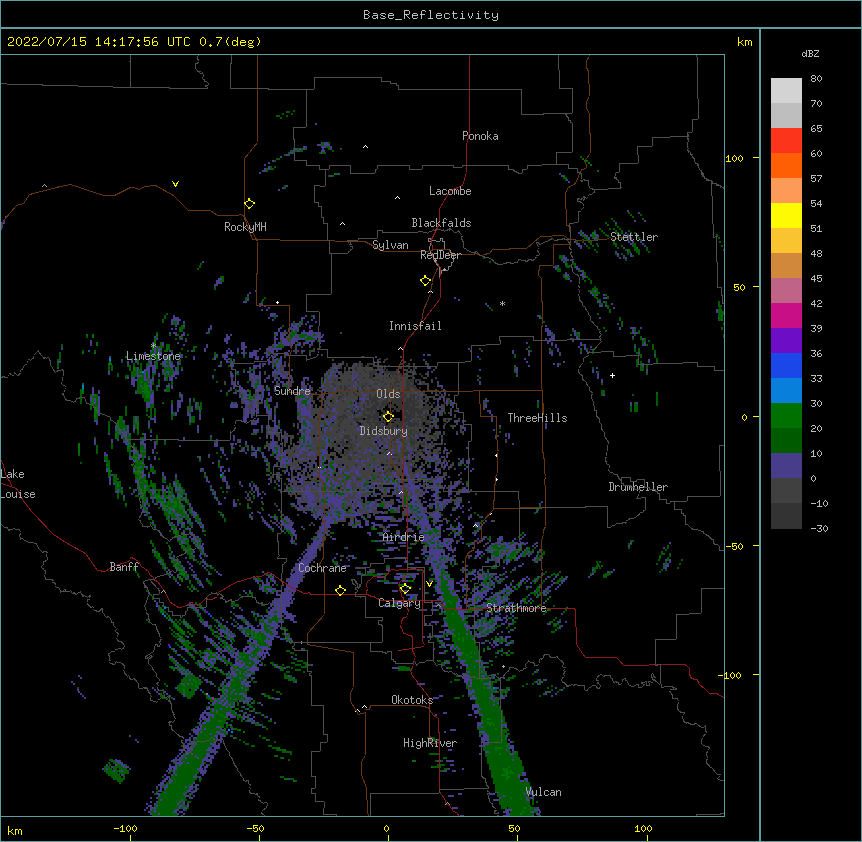Image resolution: width=862 pixels, height=842 pixels.
Task: Select the yellow marker south of RedDeer
Action: [x=426, y=281]
